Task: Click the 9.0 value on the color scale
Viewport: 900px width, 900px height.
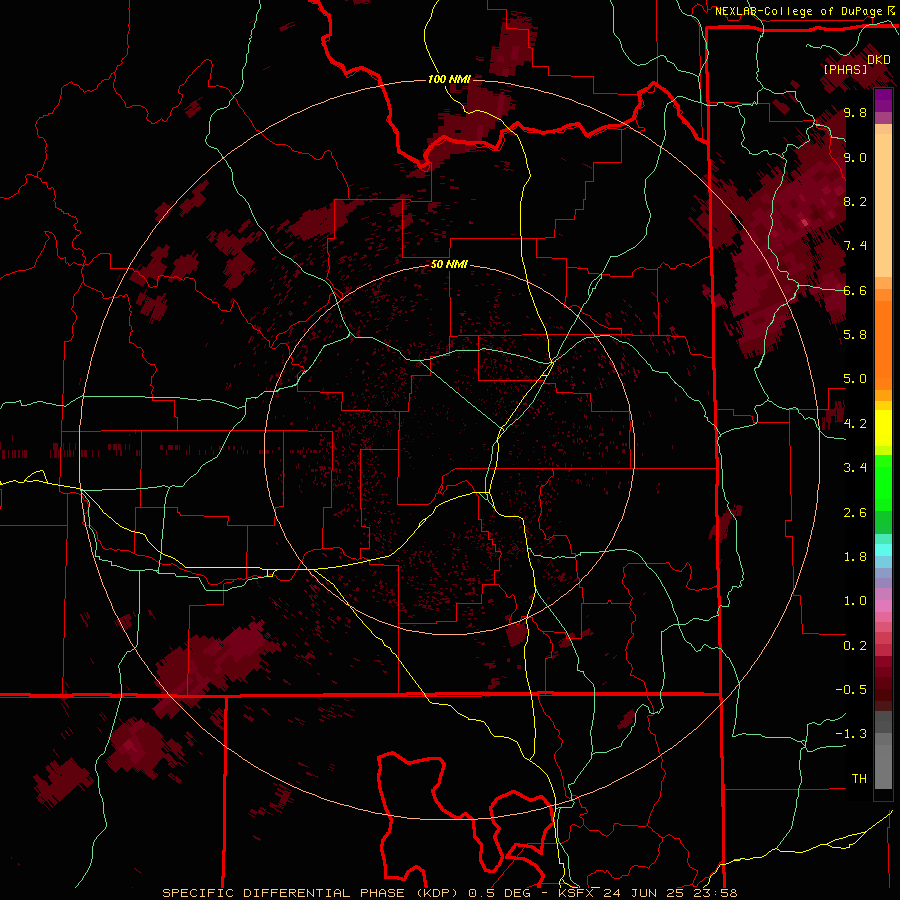Action: point(855,157)
